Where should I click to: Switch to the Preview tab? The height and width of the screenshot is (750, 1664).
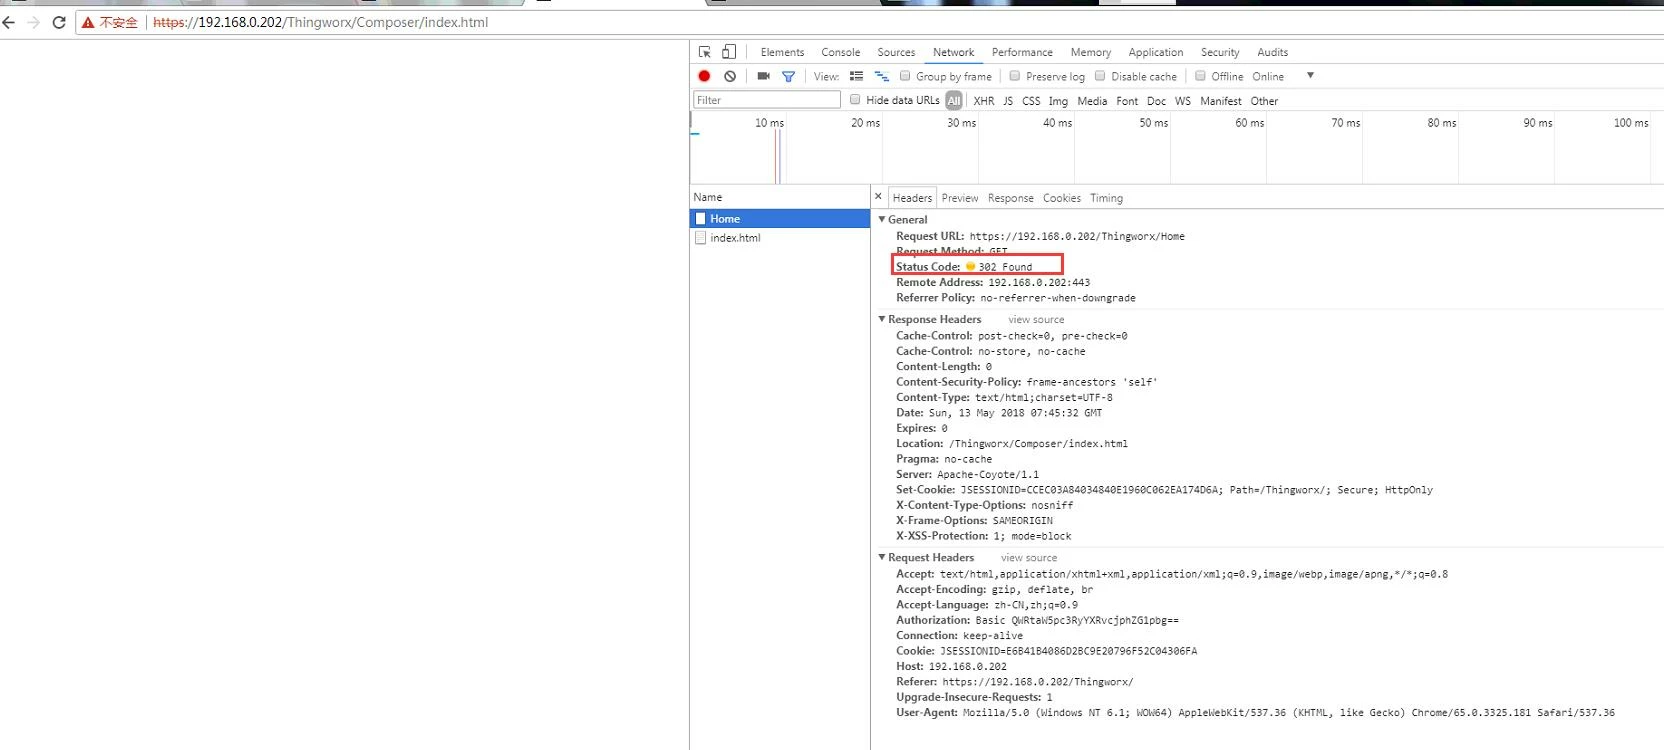click(960, 198)
